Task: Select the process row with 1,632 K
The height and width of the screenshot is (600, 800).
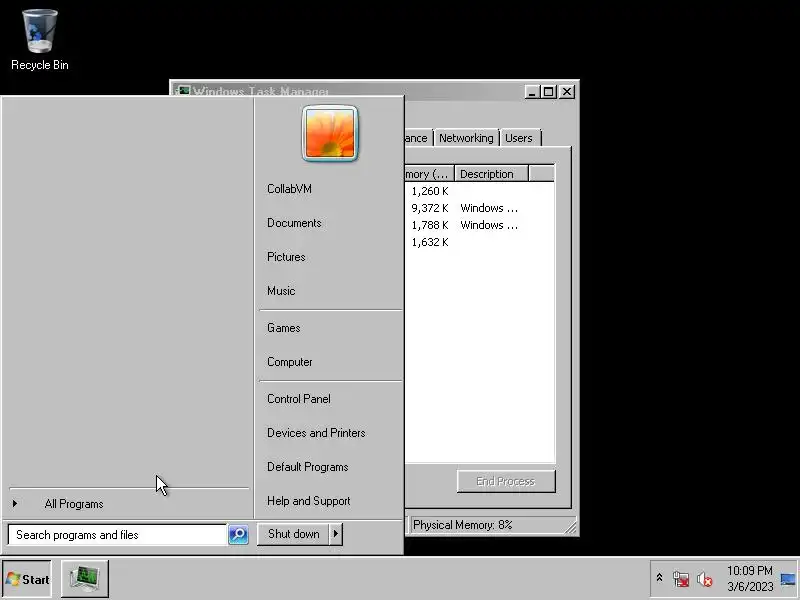Action: [480, 242]
